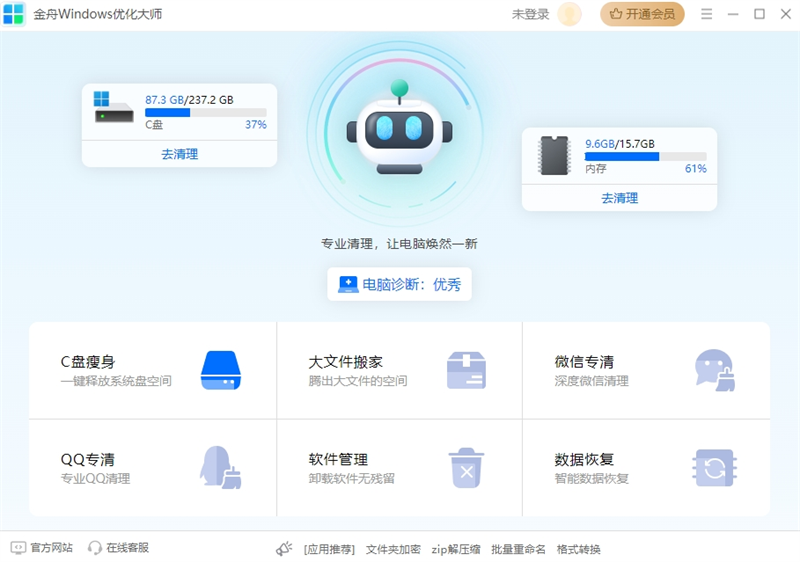Click the C盘 usage progress bar
Viewport: 800px width, 562px height.
point(206,113)
